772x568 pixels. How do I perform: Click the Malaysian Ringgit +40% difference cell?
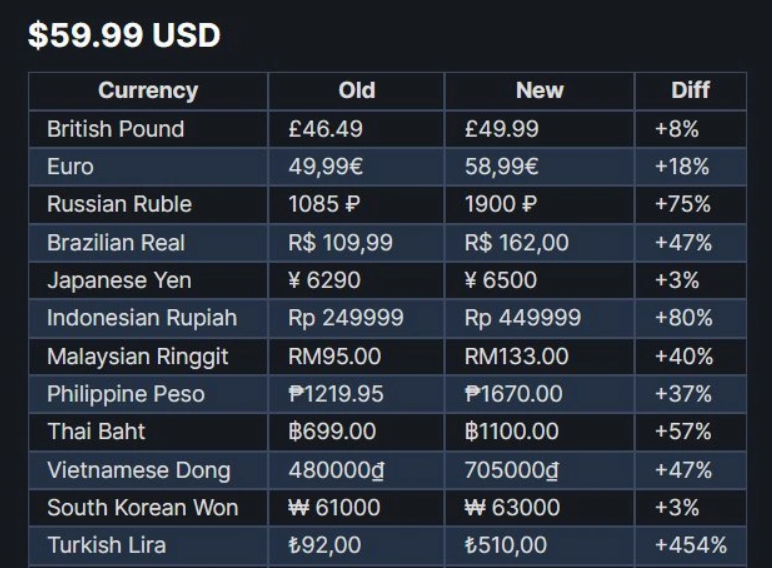(x=683, y=357)
